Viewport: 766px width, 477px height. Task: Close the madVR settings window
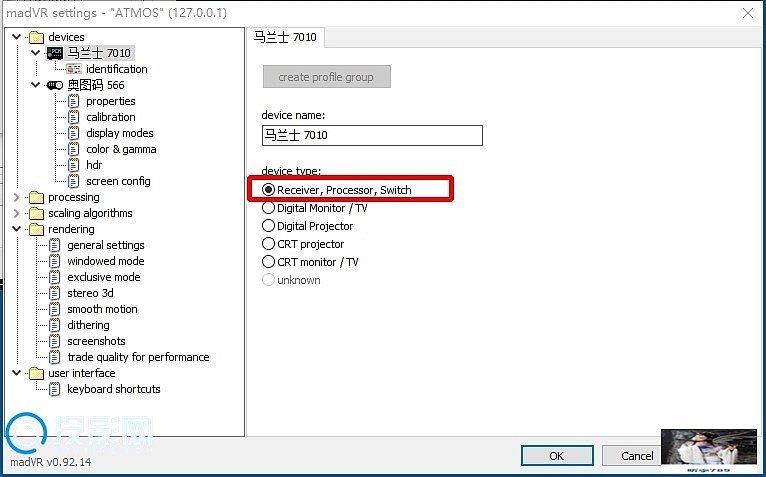(747, 13)
